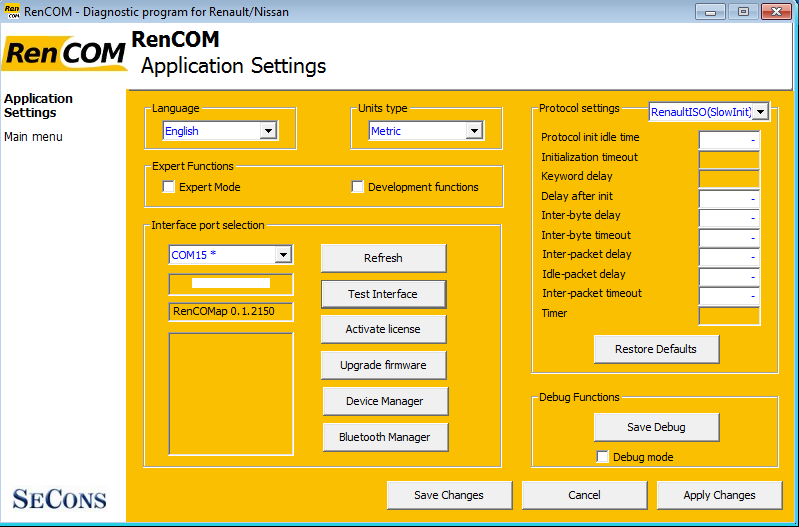Click the 'Protocol settings' group label
The image size is (799, 527).
click(x=579, y=108)
